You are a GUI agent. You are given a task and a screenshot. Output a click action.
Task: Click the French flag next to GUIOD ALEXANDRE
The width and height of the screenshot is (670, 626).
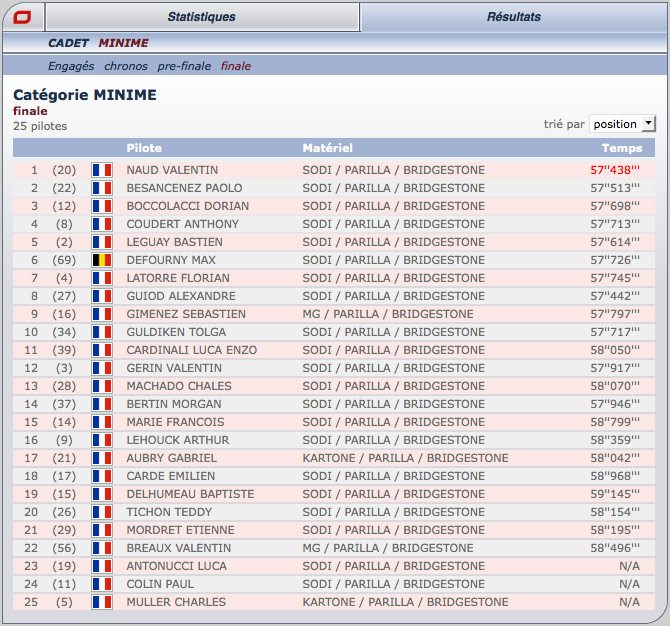point(102,296)
